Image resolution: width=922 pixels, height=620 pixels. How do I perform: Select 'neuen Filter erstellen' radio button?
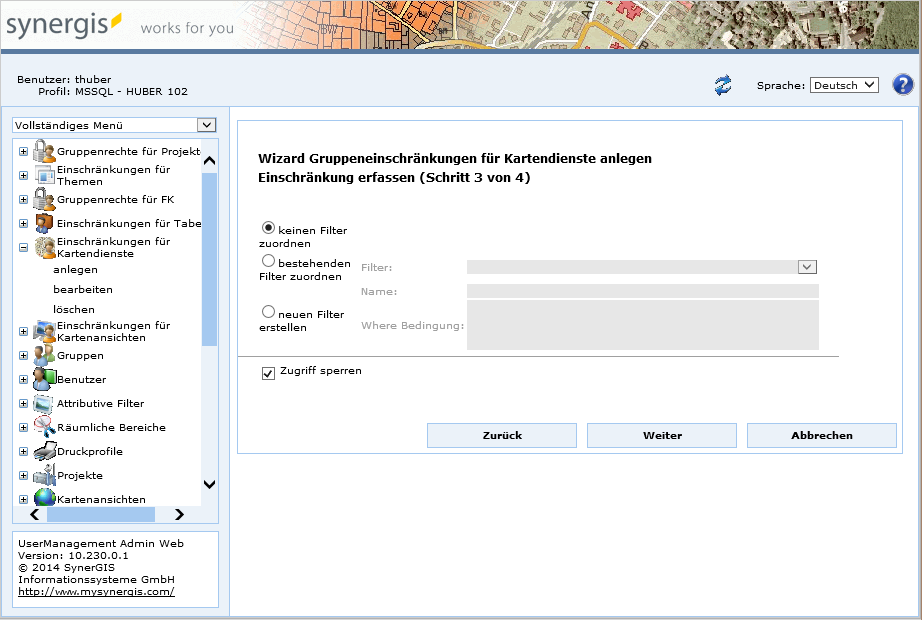click(268, 312)
